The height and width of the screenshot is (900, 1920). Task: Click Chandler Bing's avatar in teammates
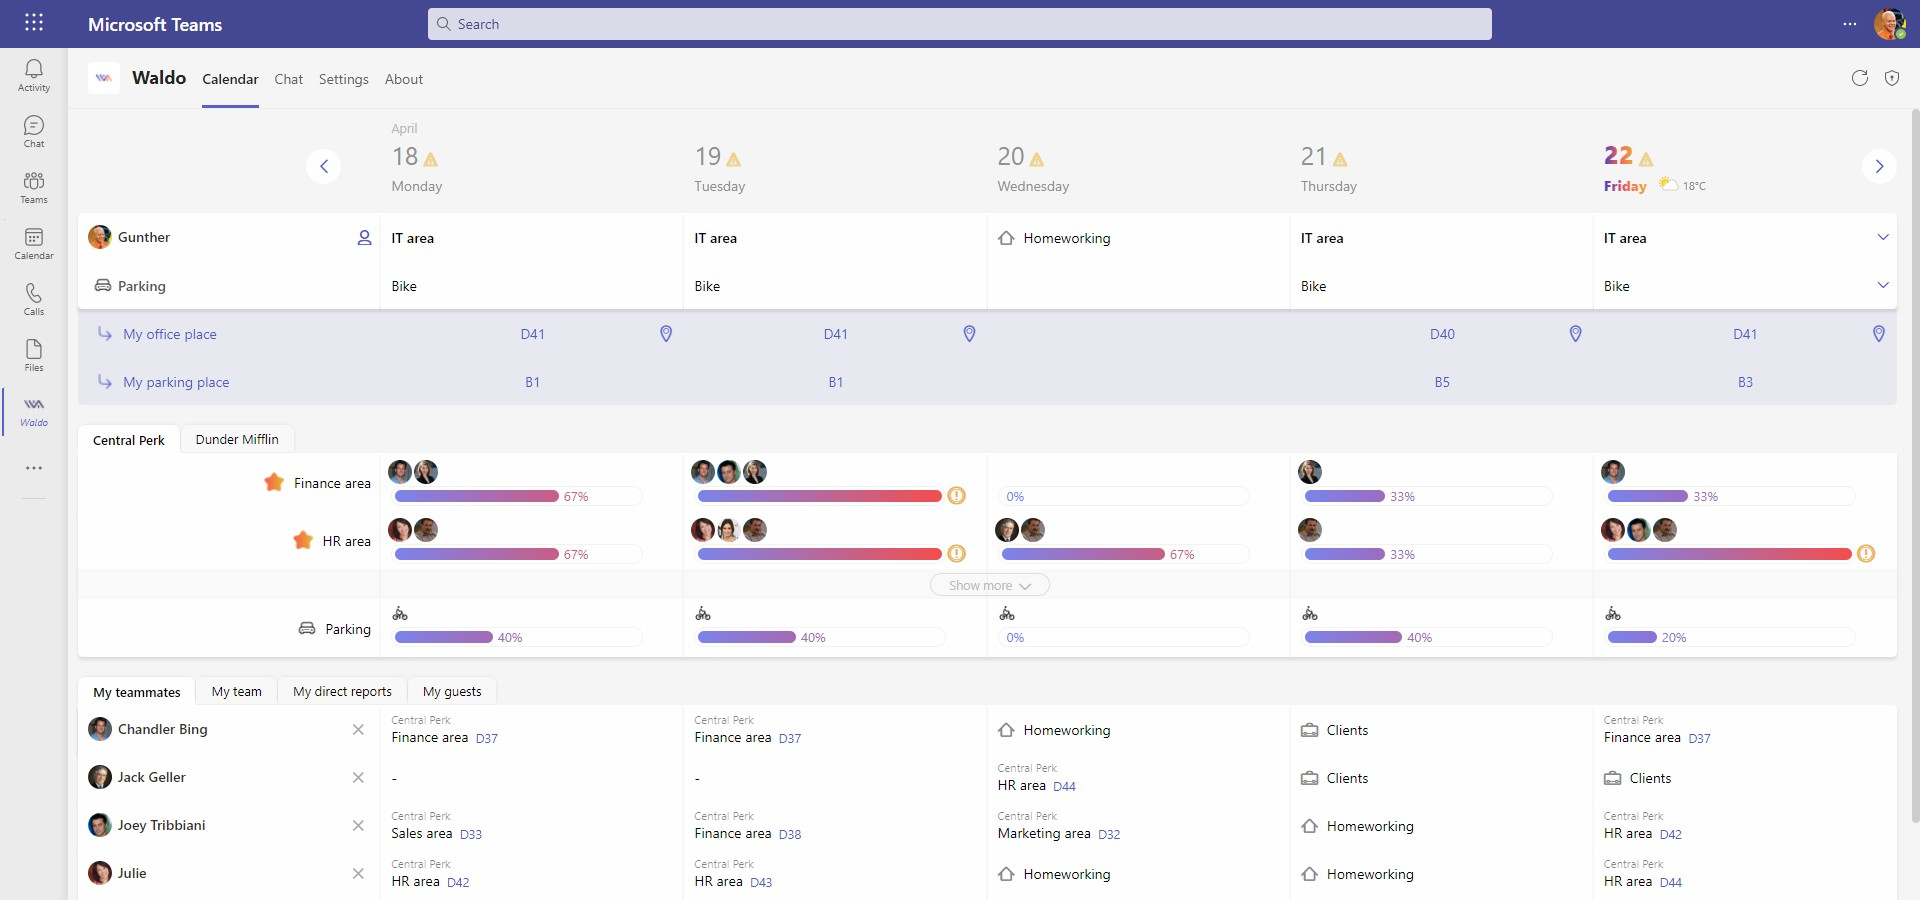tap(100, 729)
